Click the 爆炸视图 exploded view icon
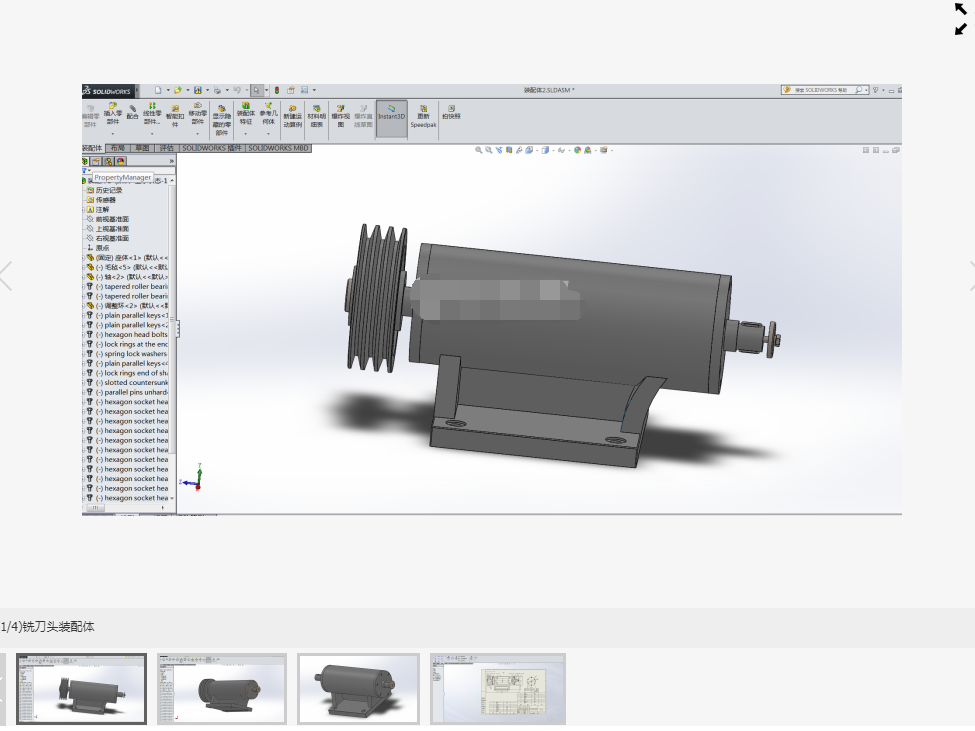Image resolution: width=975 pixels, height=731 pixels. point(340,109)
